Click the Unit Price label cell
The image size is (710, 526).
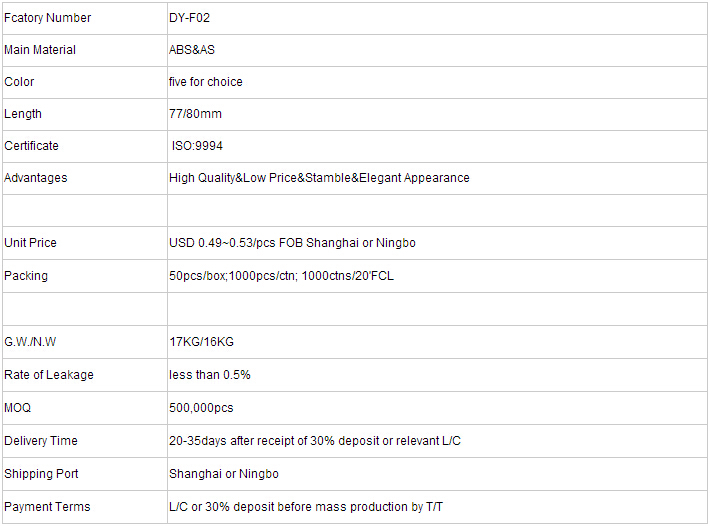(x=85, y=243)
